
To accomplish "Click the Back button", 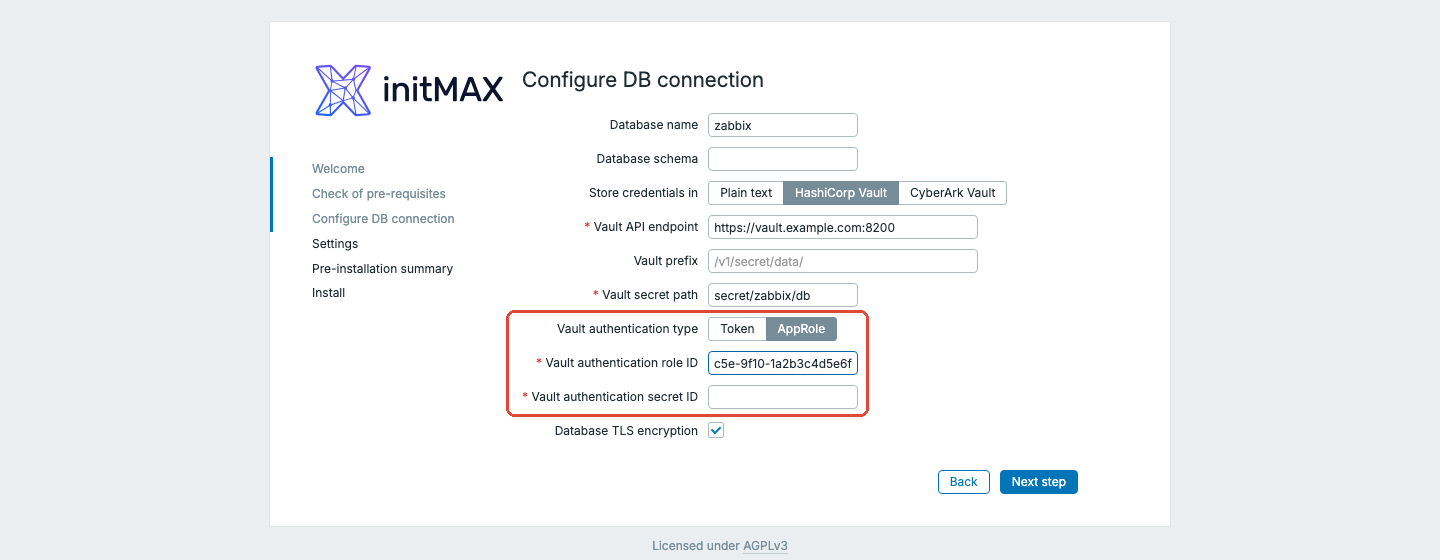I will [x=964, y=482].
